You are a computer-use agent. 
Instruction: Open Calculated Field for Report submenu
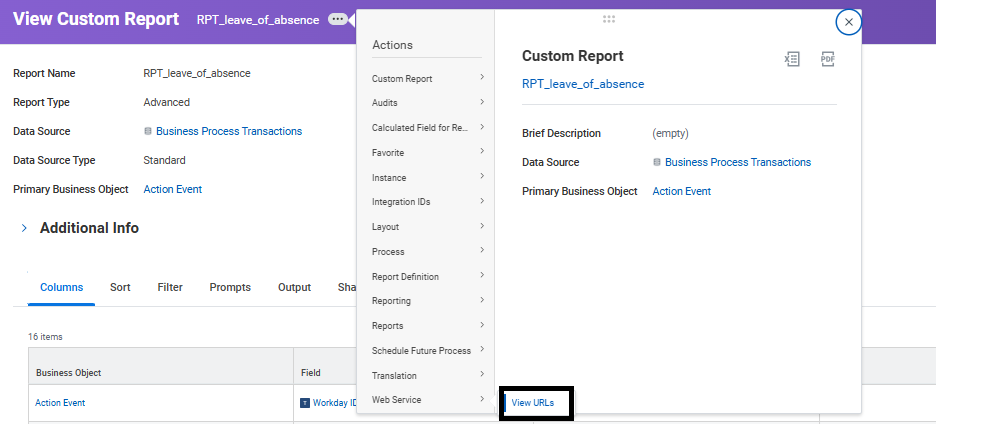[x=428, y=128]
